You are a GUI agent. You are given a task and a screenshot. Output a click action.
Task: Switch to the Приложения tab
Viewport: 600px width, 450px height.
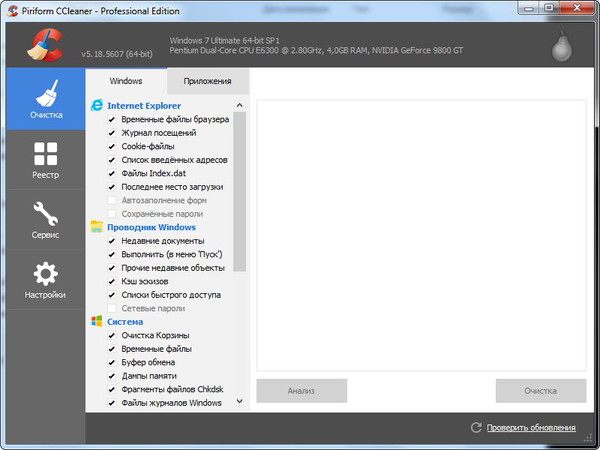pyautogui.click(x=207, y=81)
